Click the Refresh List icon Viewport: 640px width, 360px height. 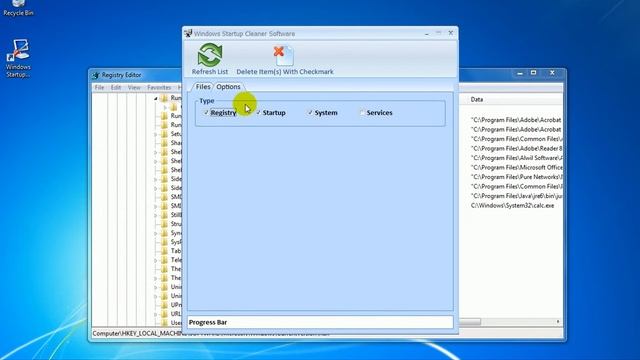(x=210, y=55)
